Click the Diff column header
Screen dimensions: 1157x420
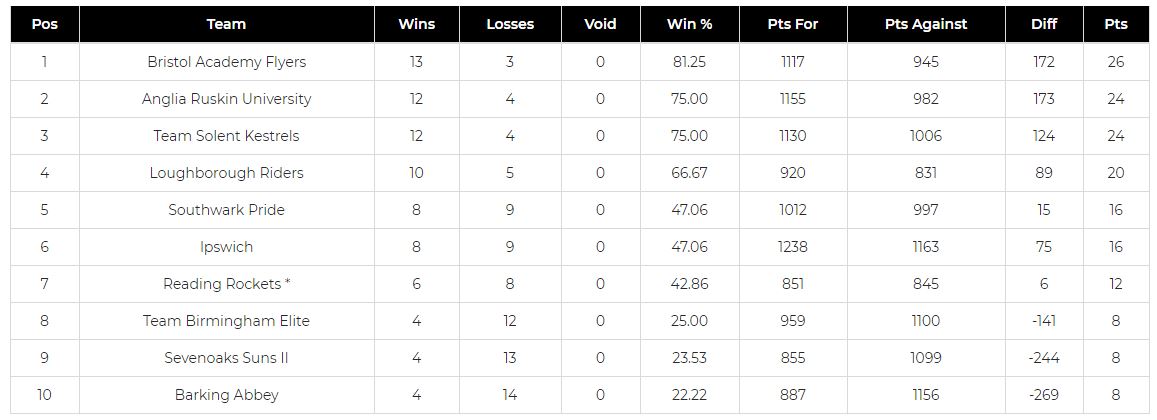click(x=1044, y=24)
